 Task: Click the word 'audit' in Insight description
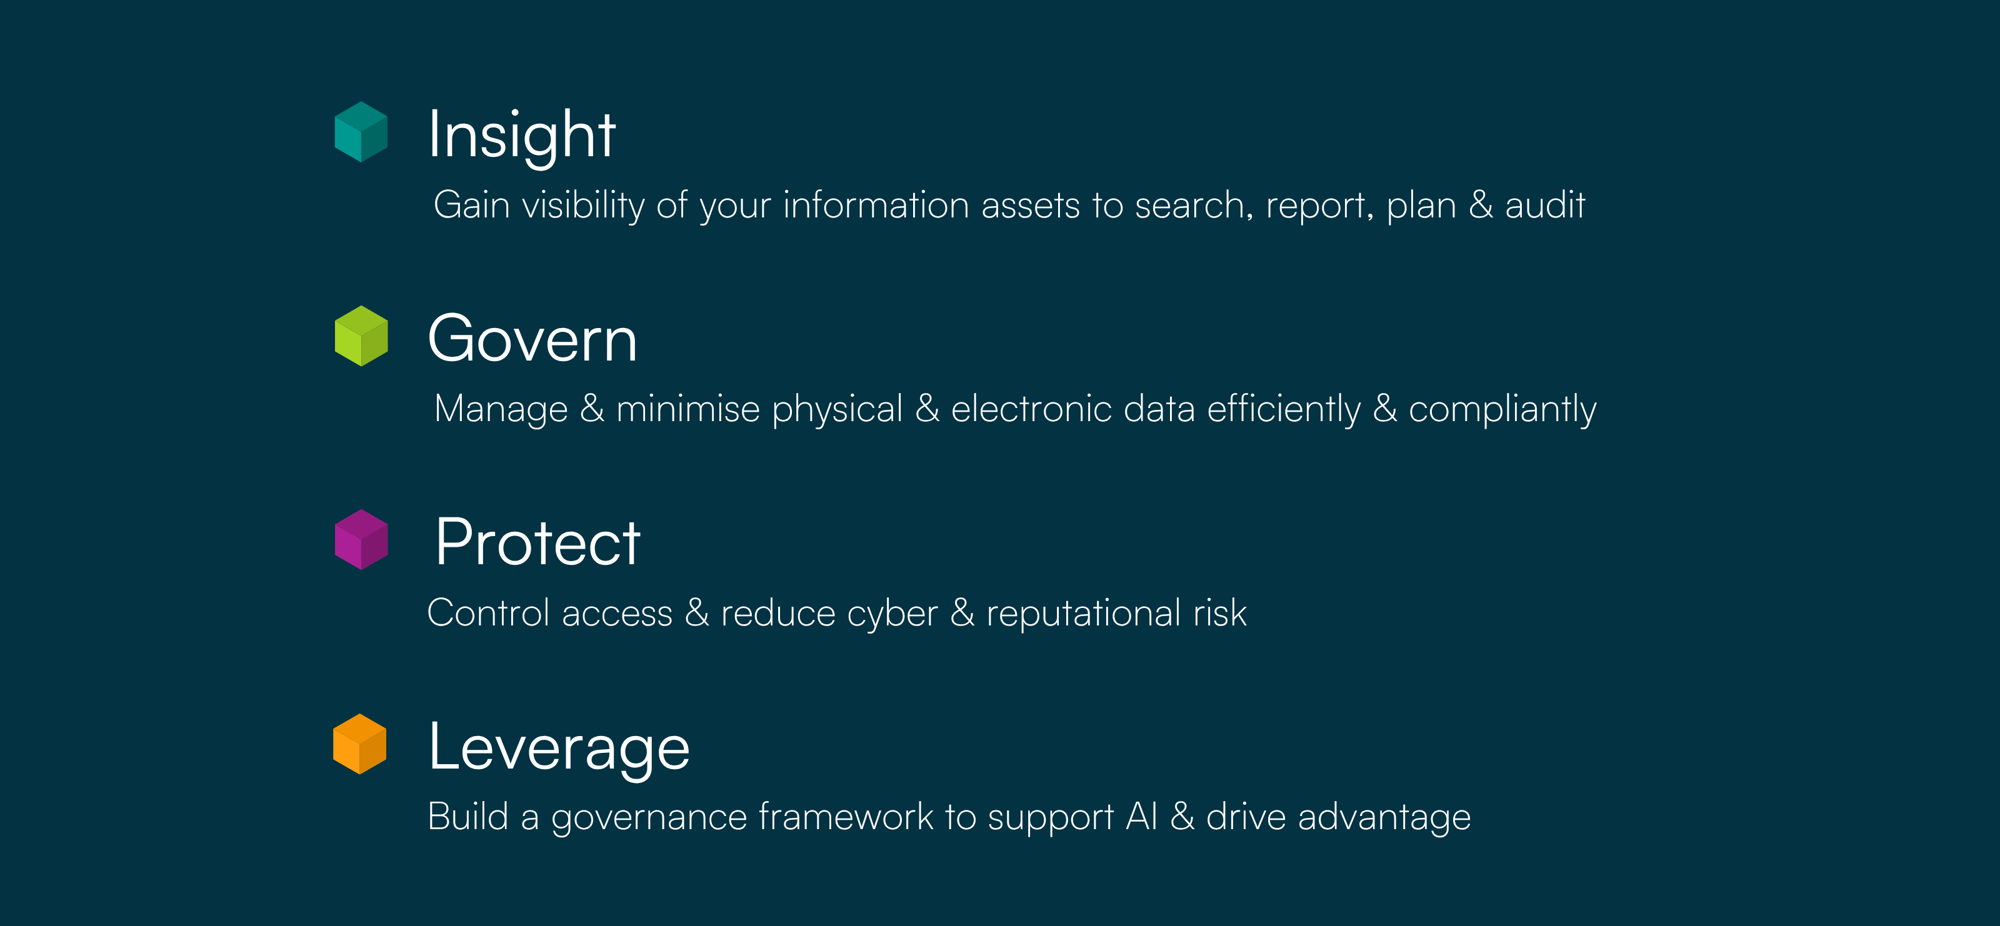tap(1545, 205)
